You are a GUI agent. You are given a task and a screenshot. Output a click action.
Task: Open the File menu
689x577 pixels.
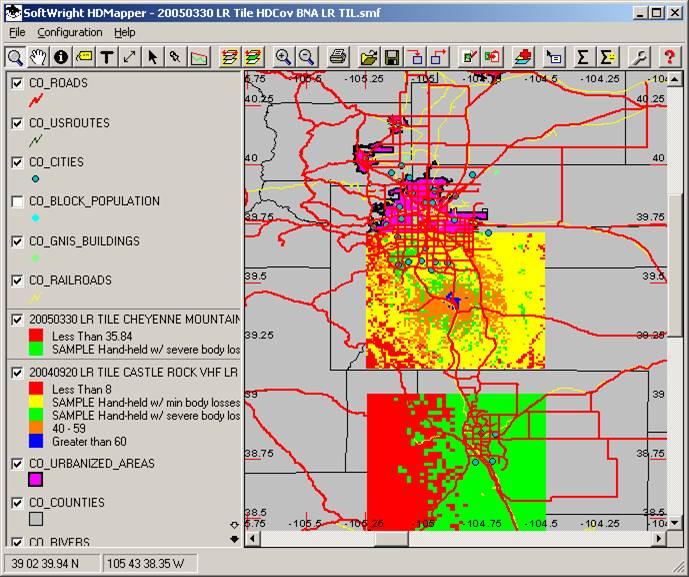[x=17, y=33]
